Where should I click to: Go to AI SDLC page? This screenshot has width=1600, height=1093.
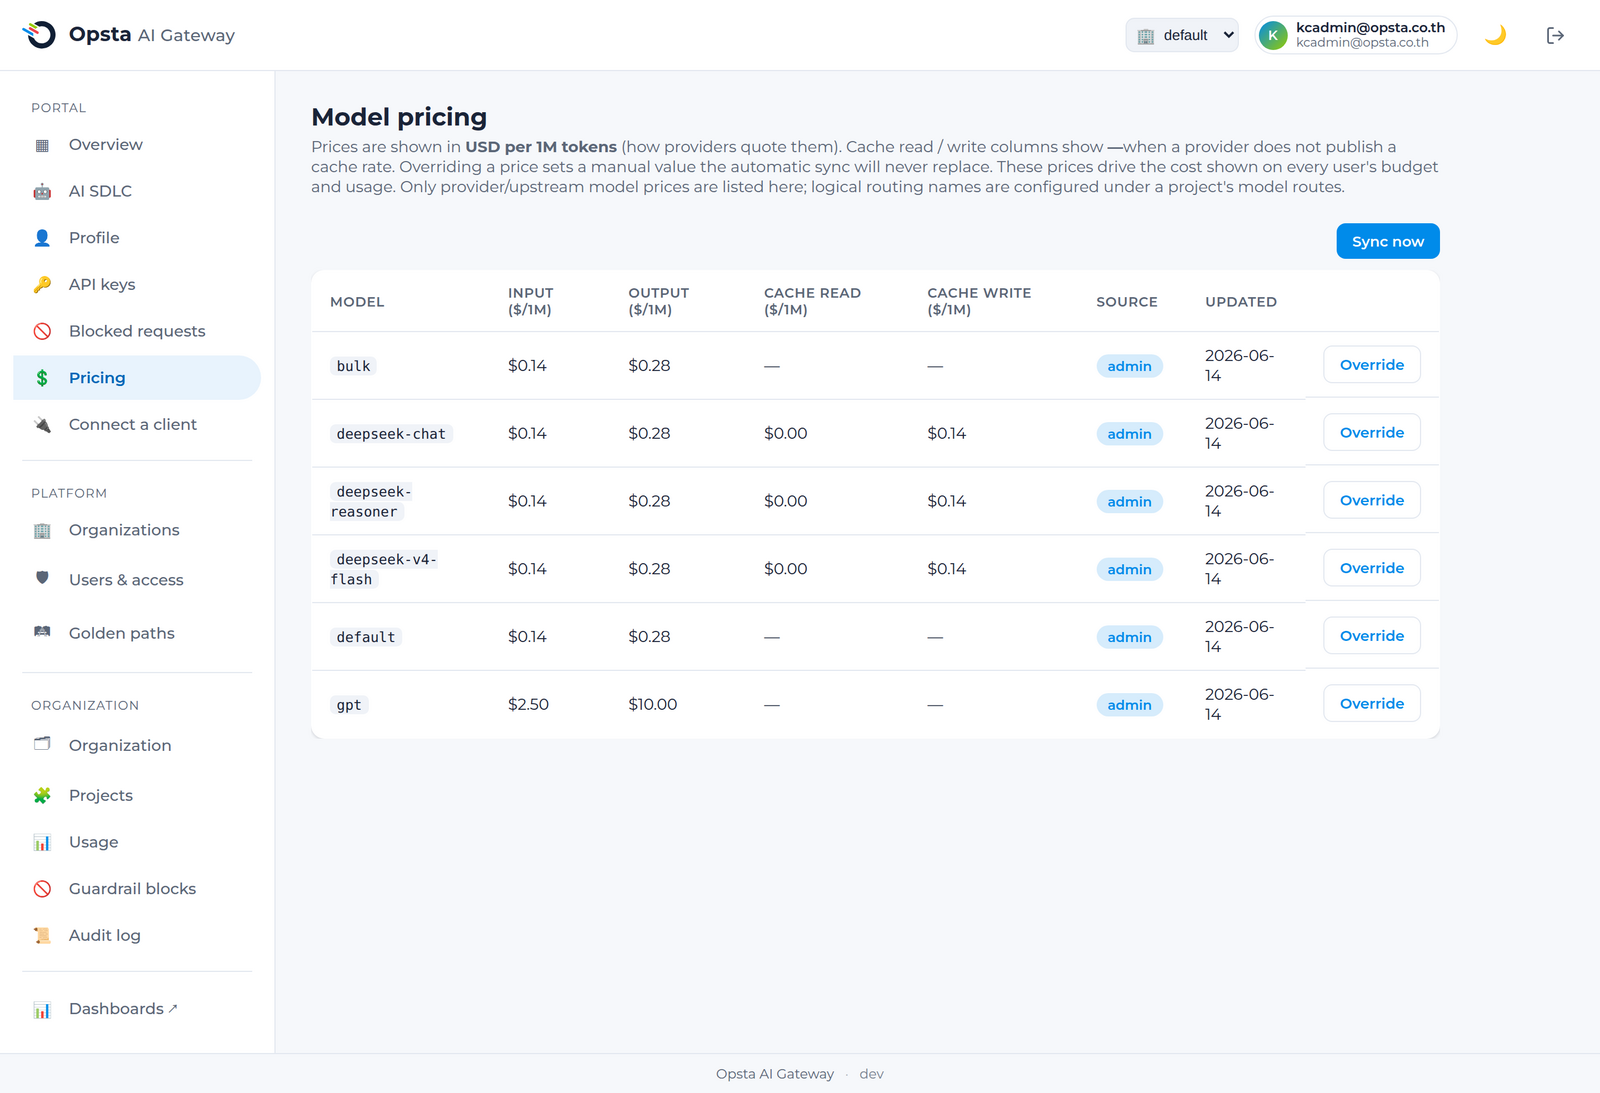point(137,191)
